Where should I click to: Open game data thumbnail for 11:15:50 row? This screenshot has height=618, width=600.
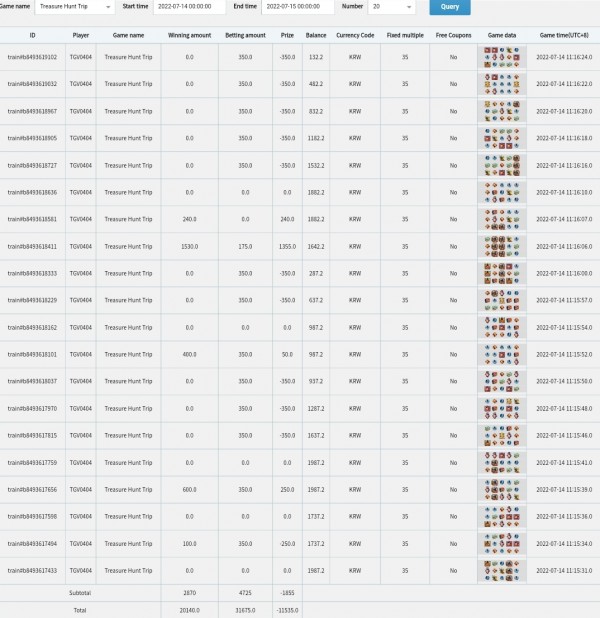[x=502, y=381]
